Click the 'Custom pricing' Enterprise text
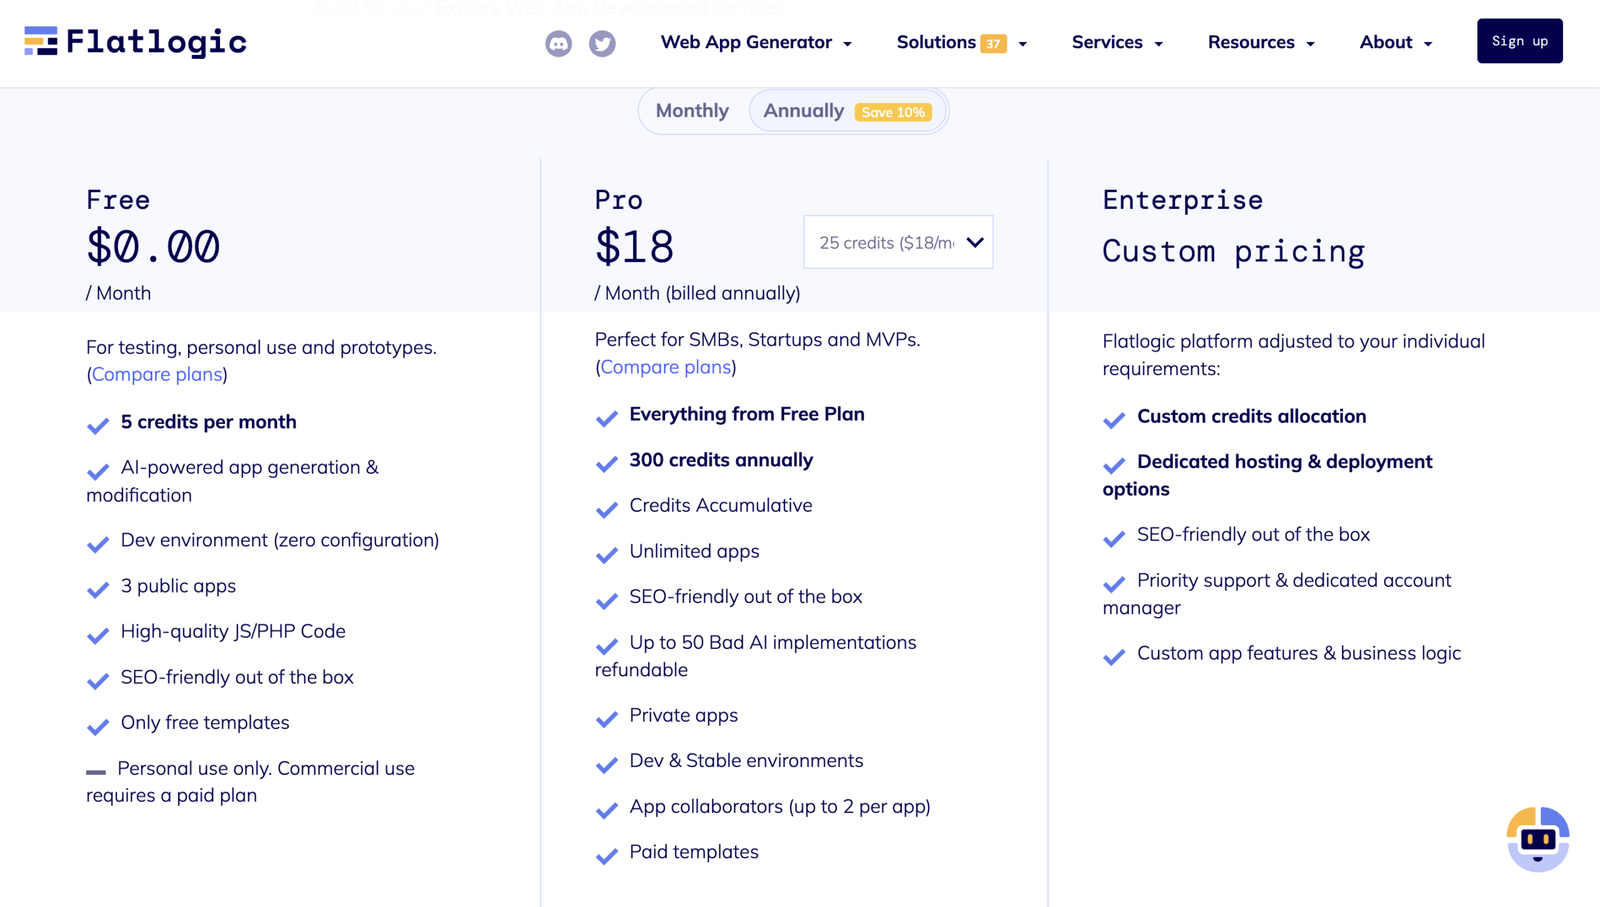 pos(1233,251)
